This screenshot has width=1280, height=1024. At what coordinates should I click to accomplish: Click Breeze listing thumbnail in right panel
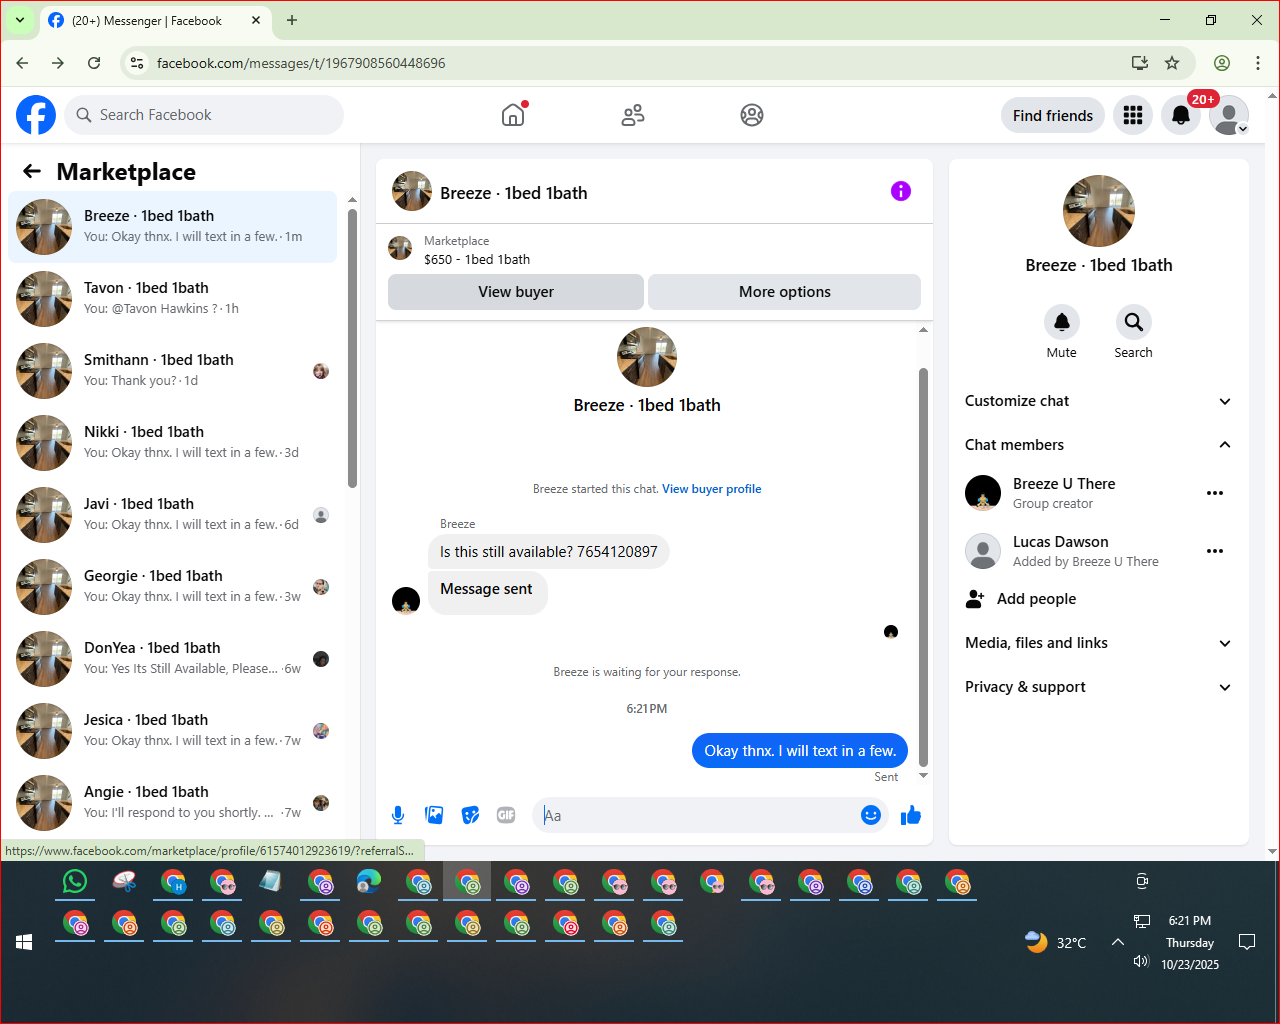1099,211
